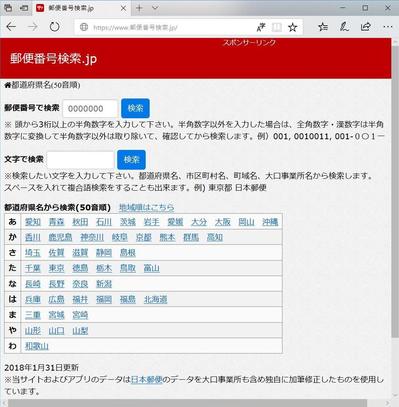This screenshot has height=407, width=399.
Task: Click the home icon beside 都道府県名
Action: point(8,85)
